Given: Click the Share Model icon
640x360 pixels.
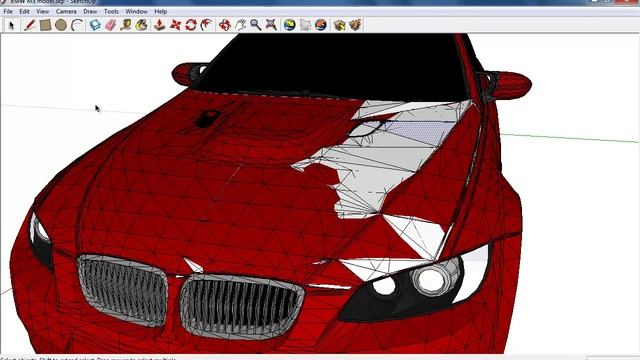Looking at the screenshot, I should pos(355,25).
